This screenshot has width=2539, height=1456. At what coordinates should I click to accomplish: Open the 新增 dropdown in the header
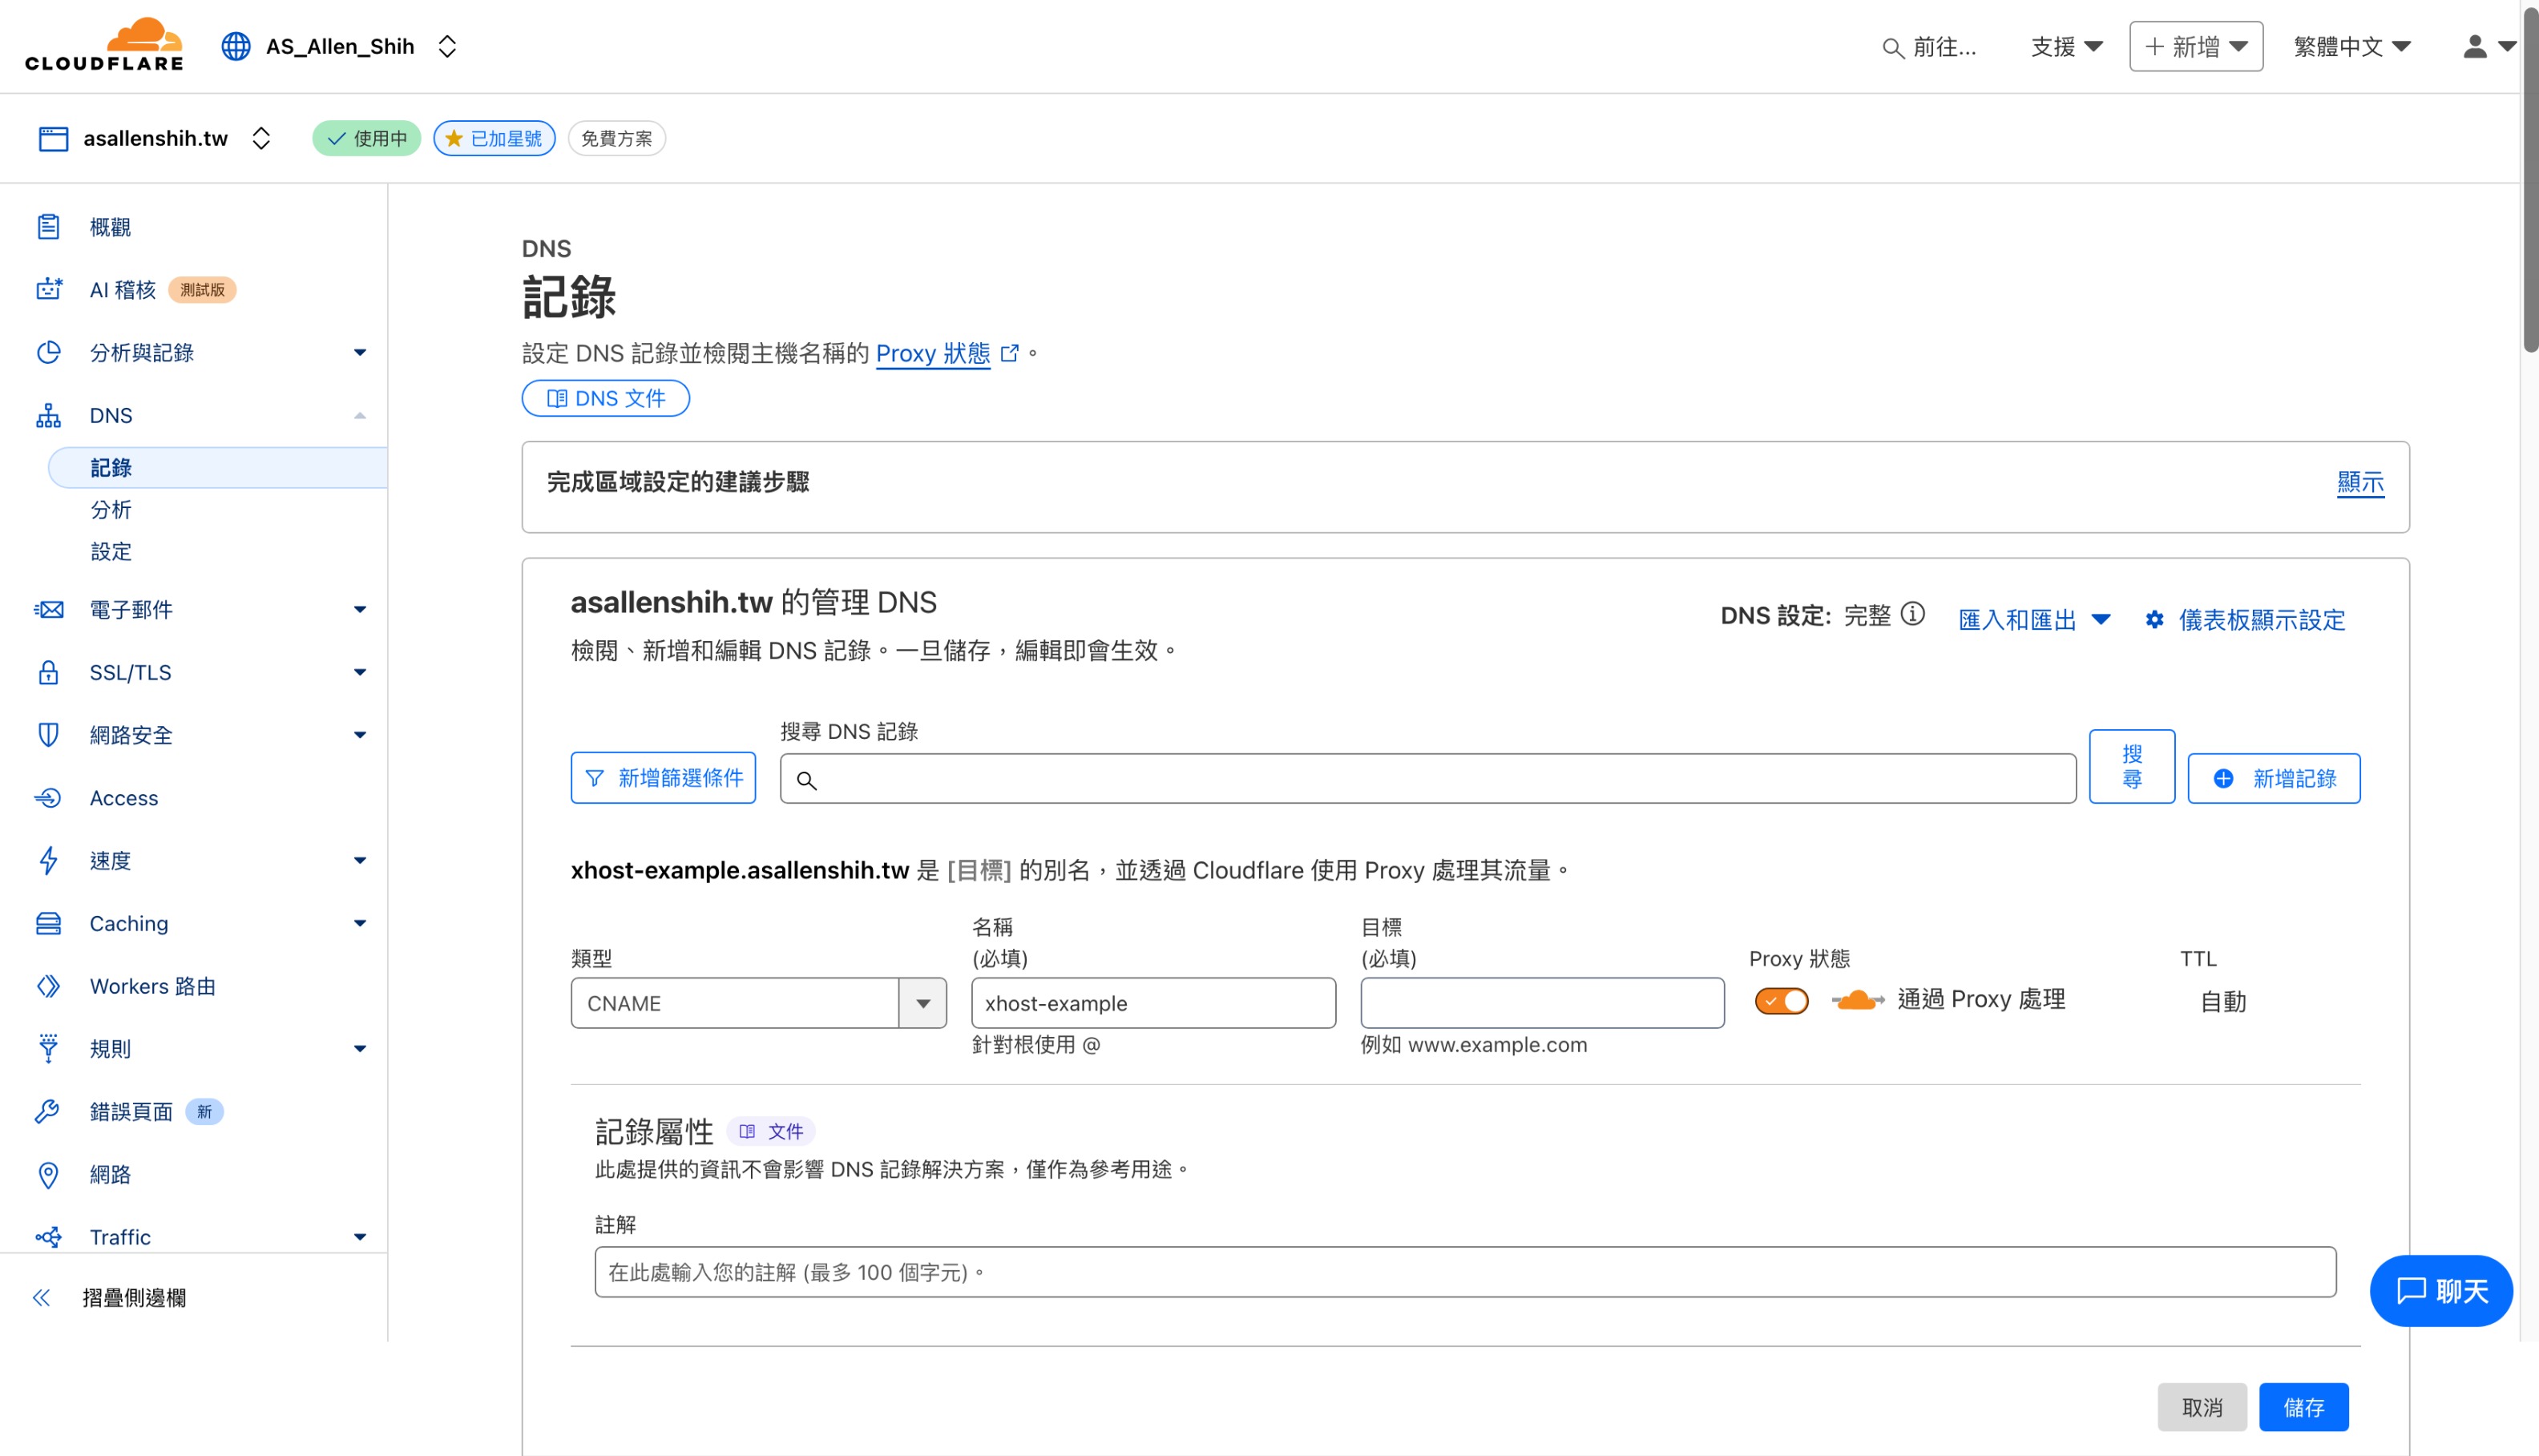click(2196, 46)
